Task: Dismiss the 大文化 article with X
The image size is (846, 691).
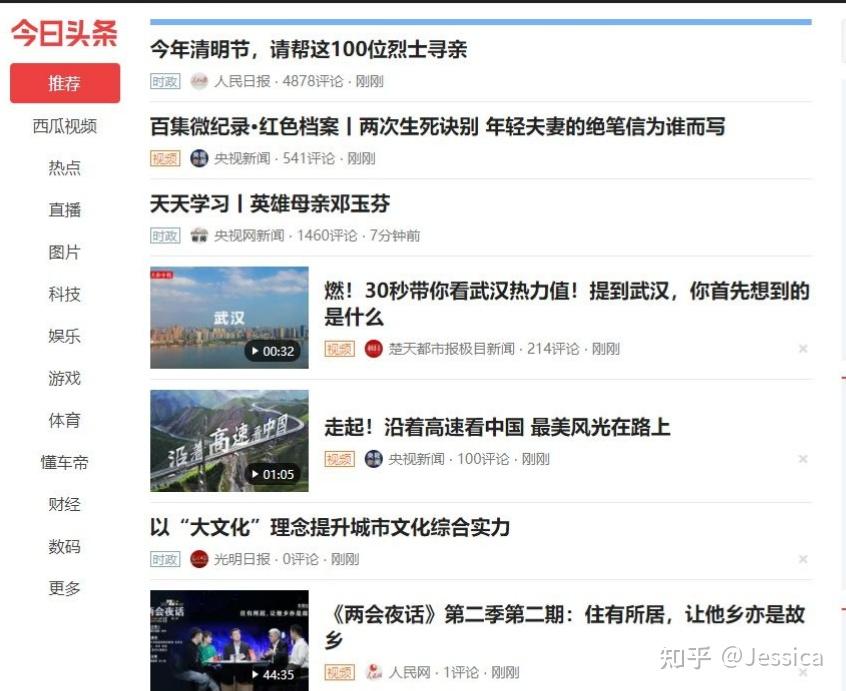Action: (x=803, y=559)
